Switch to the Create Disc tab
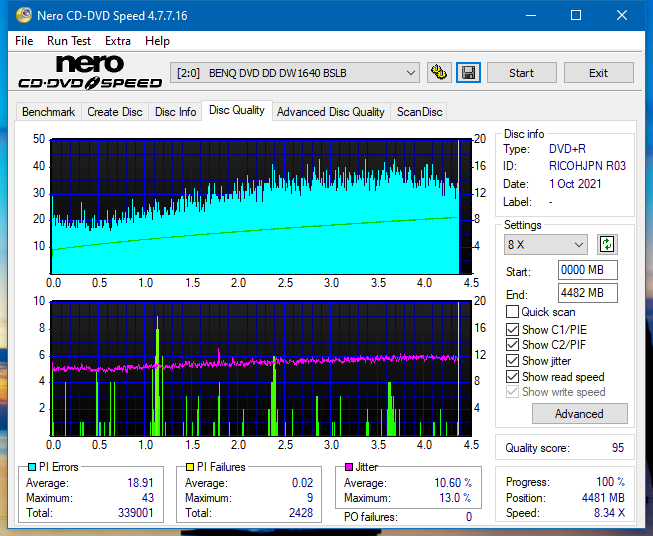653x536 pixels. [x=115, y=112]
